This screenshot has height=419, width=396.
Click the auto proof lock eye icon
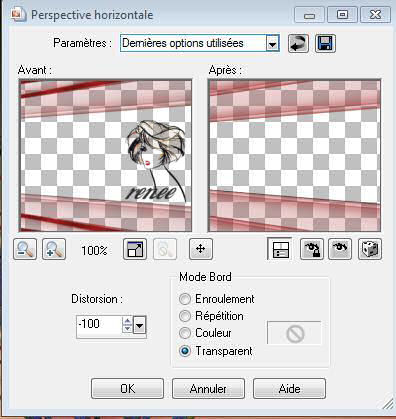312,249
